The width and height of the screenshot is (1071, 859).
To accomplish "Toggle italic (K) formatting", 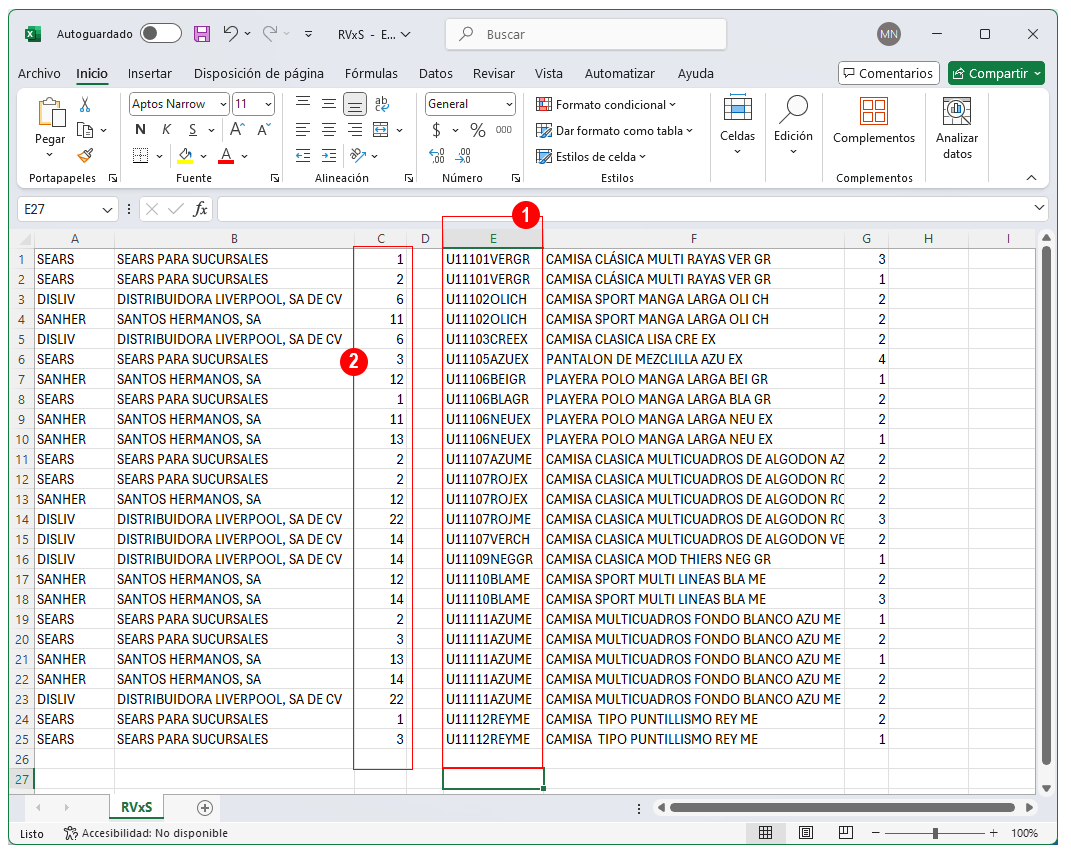I will point(167,130).
